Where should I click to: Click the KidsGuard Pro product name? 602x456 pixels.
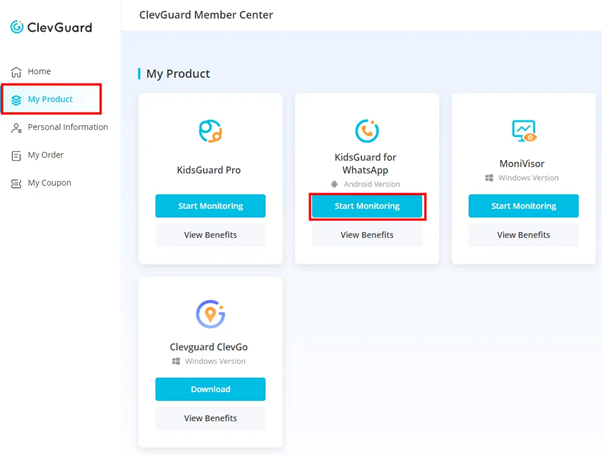[x=209, y=170]
